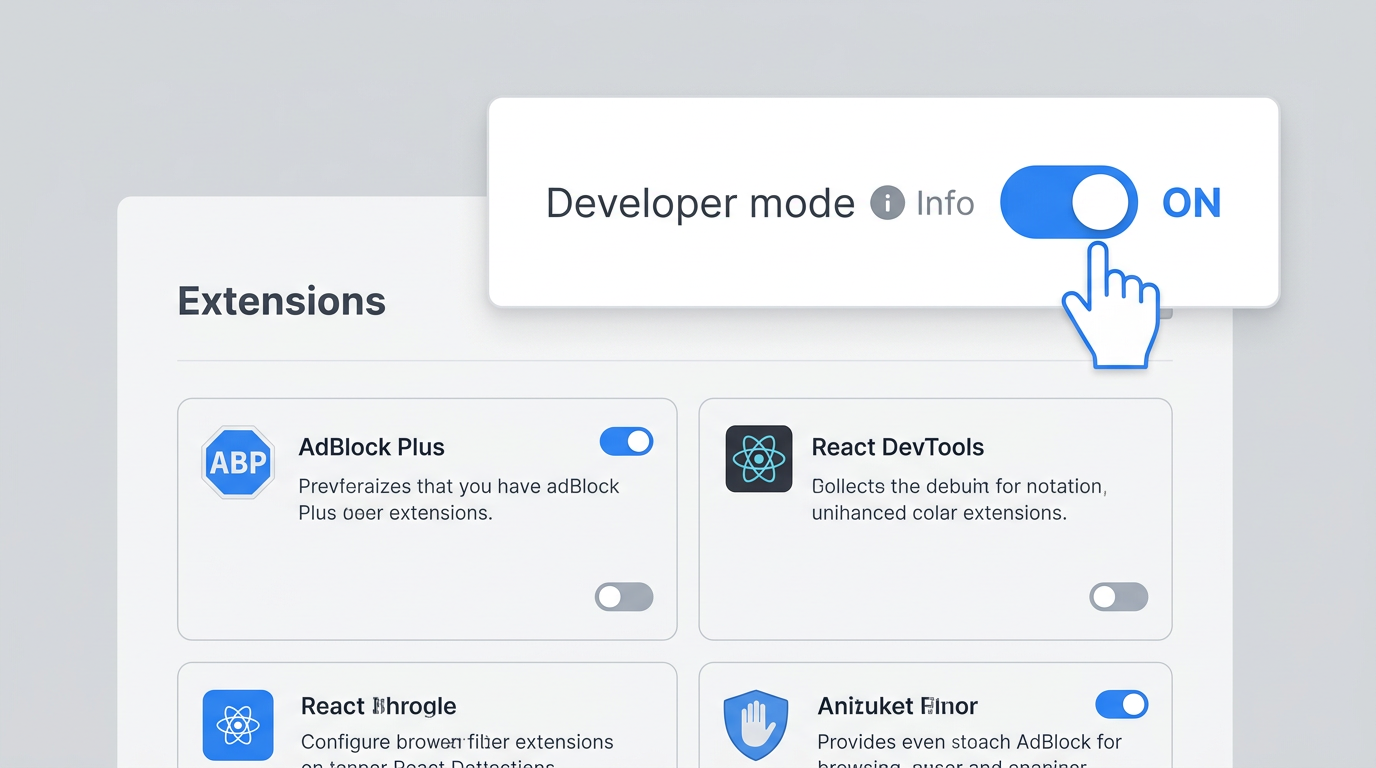Disable the blue AdBlock Plus toggle
This screenshot has width=1376, height=768.
pyautogui.click(x=626, y=441)
